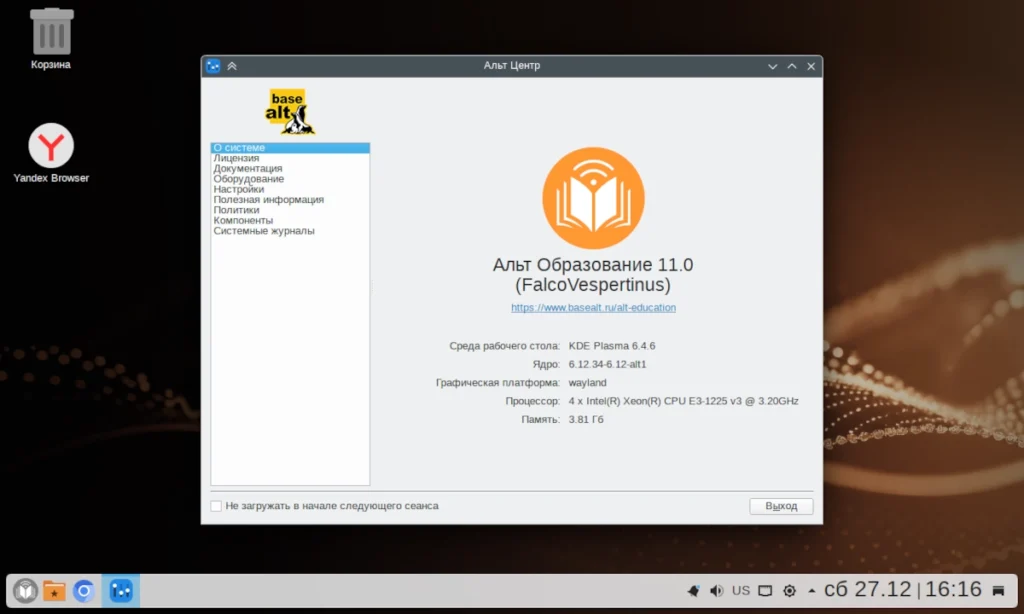Show the desktop using the far-right panel icon
The image size is (1024, 614).
(x=999, y=591)
